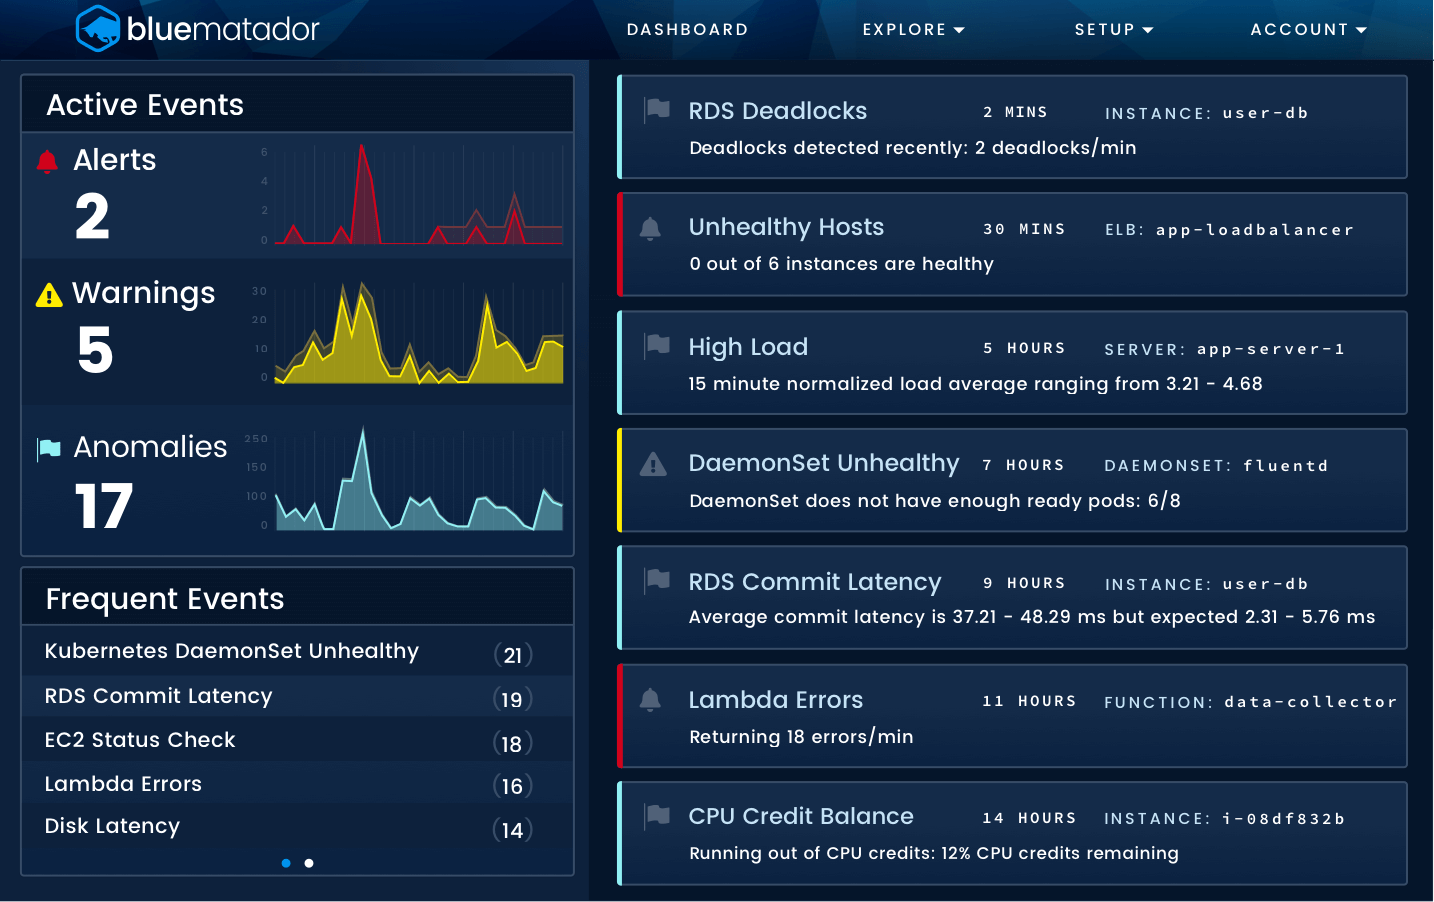
Task: Select EC2 Status Check from Frequent Events
Action: [140, 740]
